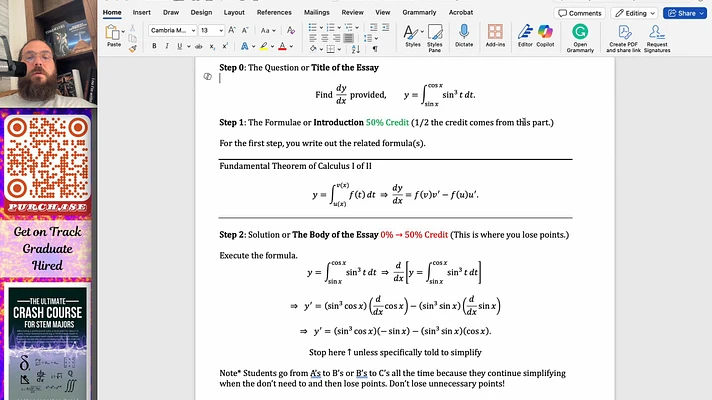Open the Review tab
The width and height of the screenshot is (712, 400).
pyautogui.click(x=352, y=12)
